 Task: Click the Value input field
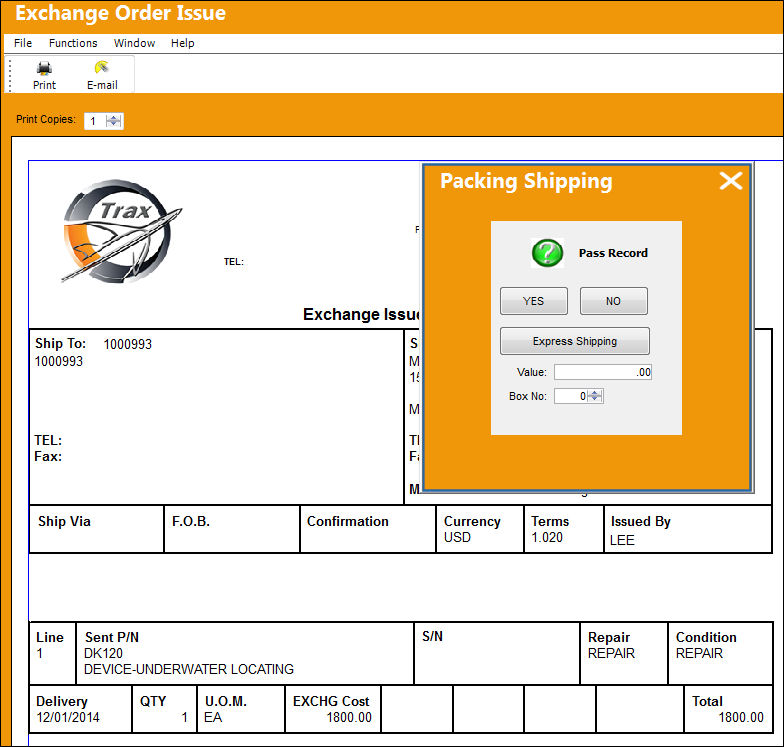[602, 372]
